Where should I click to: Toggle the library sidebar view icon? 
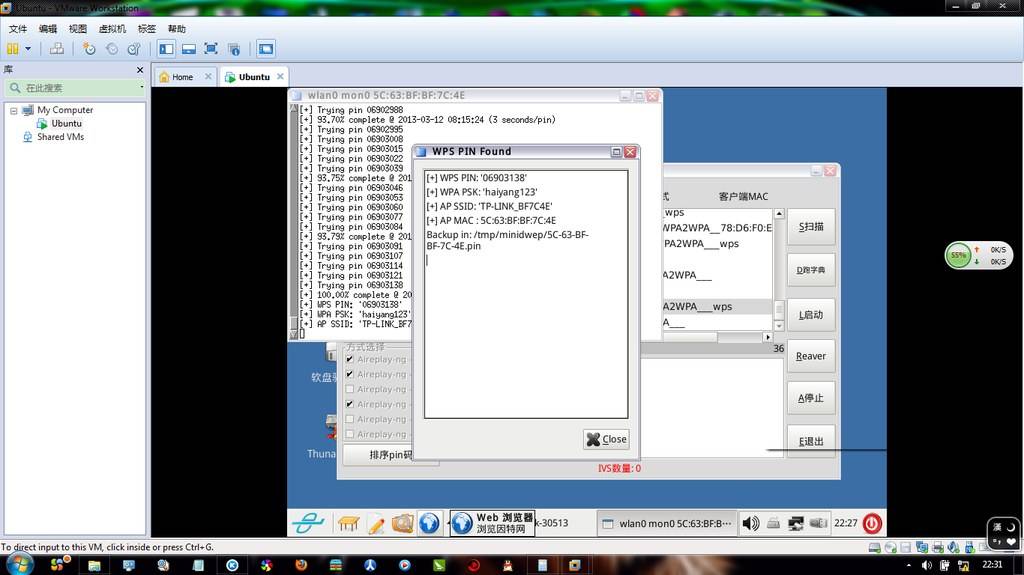point(167,48)
